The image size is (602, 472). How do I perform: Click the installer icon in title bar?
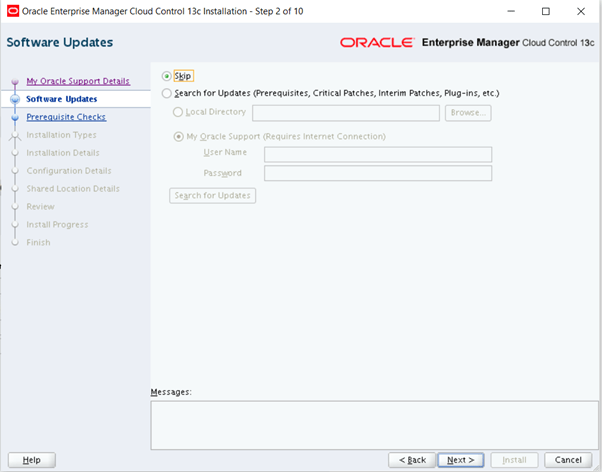tap(11, 11)
